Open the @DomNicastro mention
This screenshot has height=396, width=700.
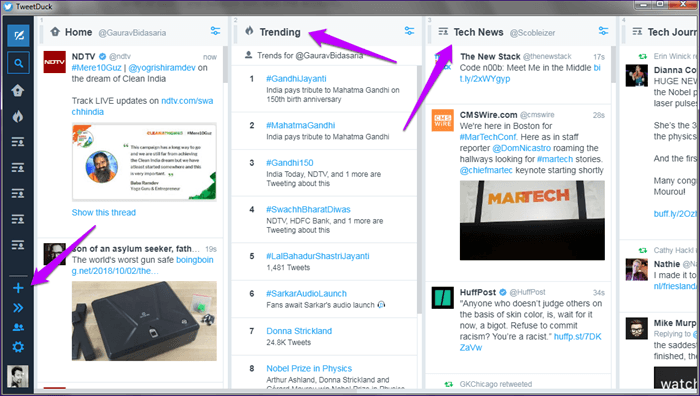point(521,148)
